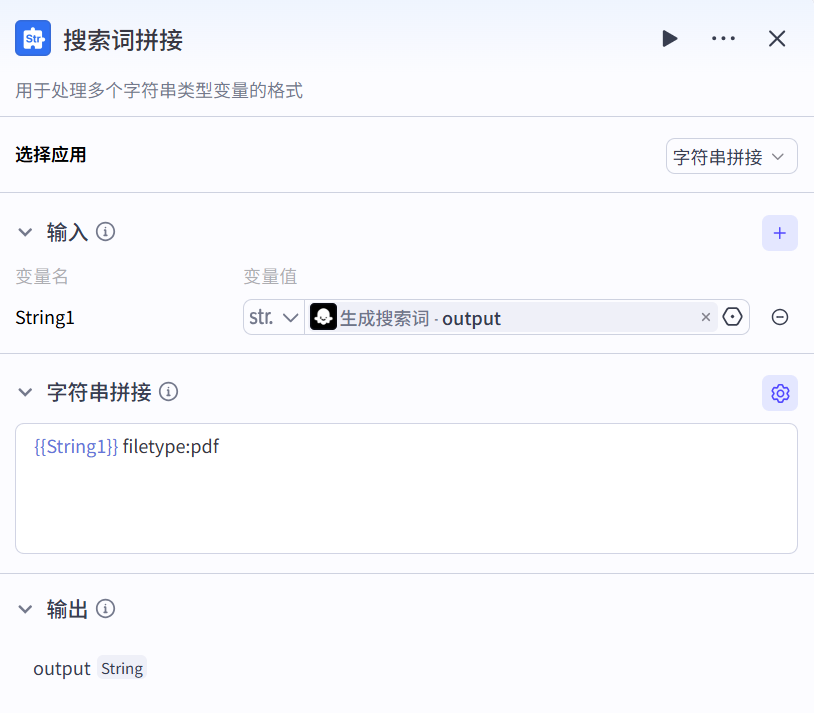Collapse the 字符串拼接 template section
The height and width of the screenshot is (713, 814).
click(26, 393)
